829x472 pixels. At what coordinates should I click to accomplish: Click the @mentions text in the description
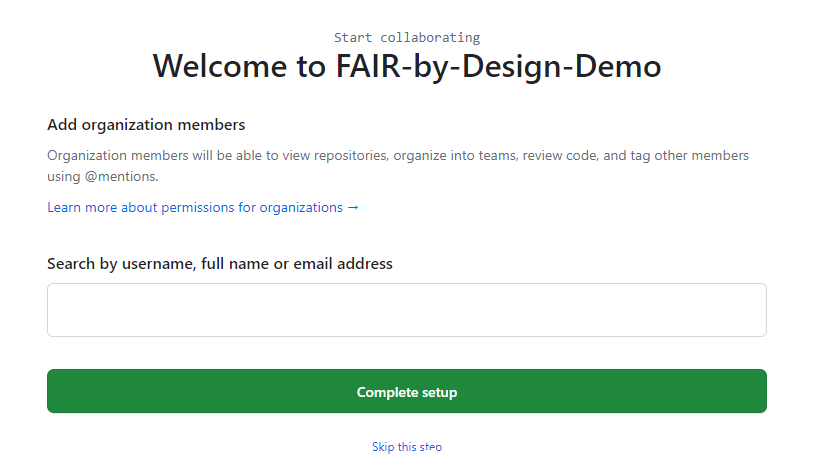pyautogui.click(x=120, y=176)
